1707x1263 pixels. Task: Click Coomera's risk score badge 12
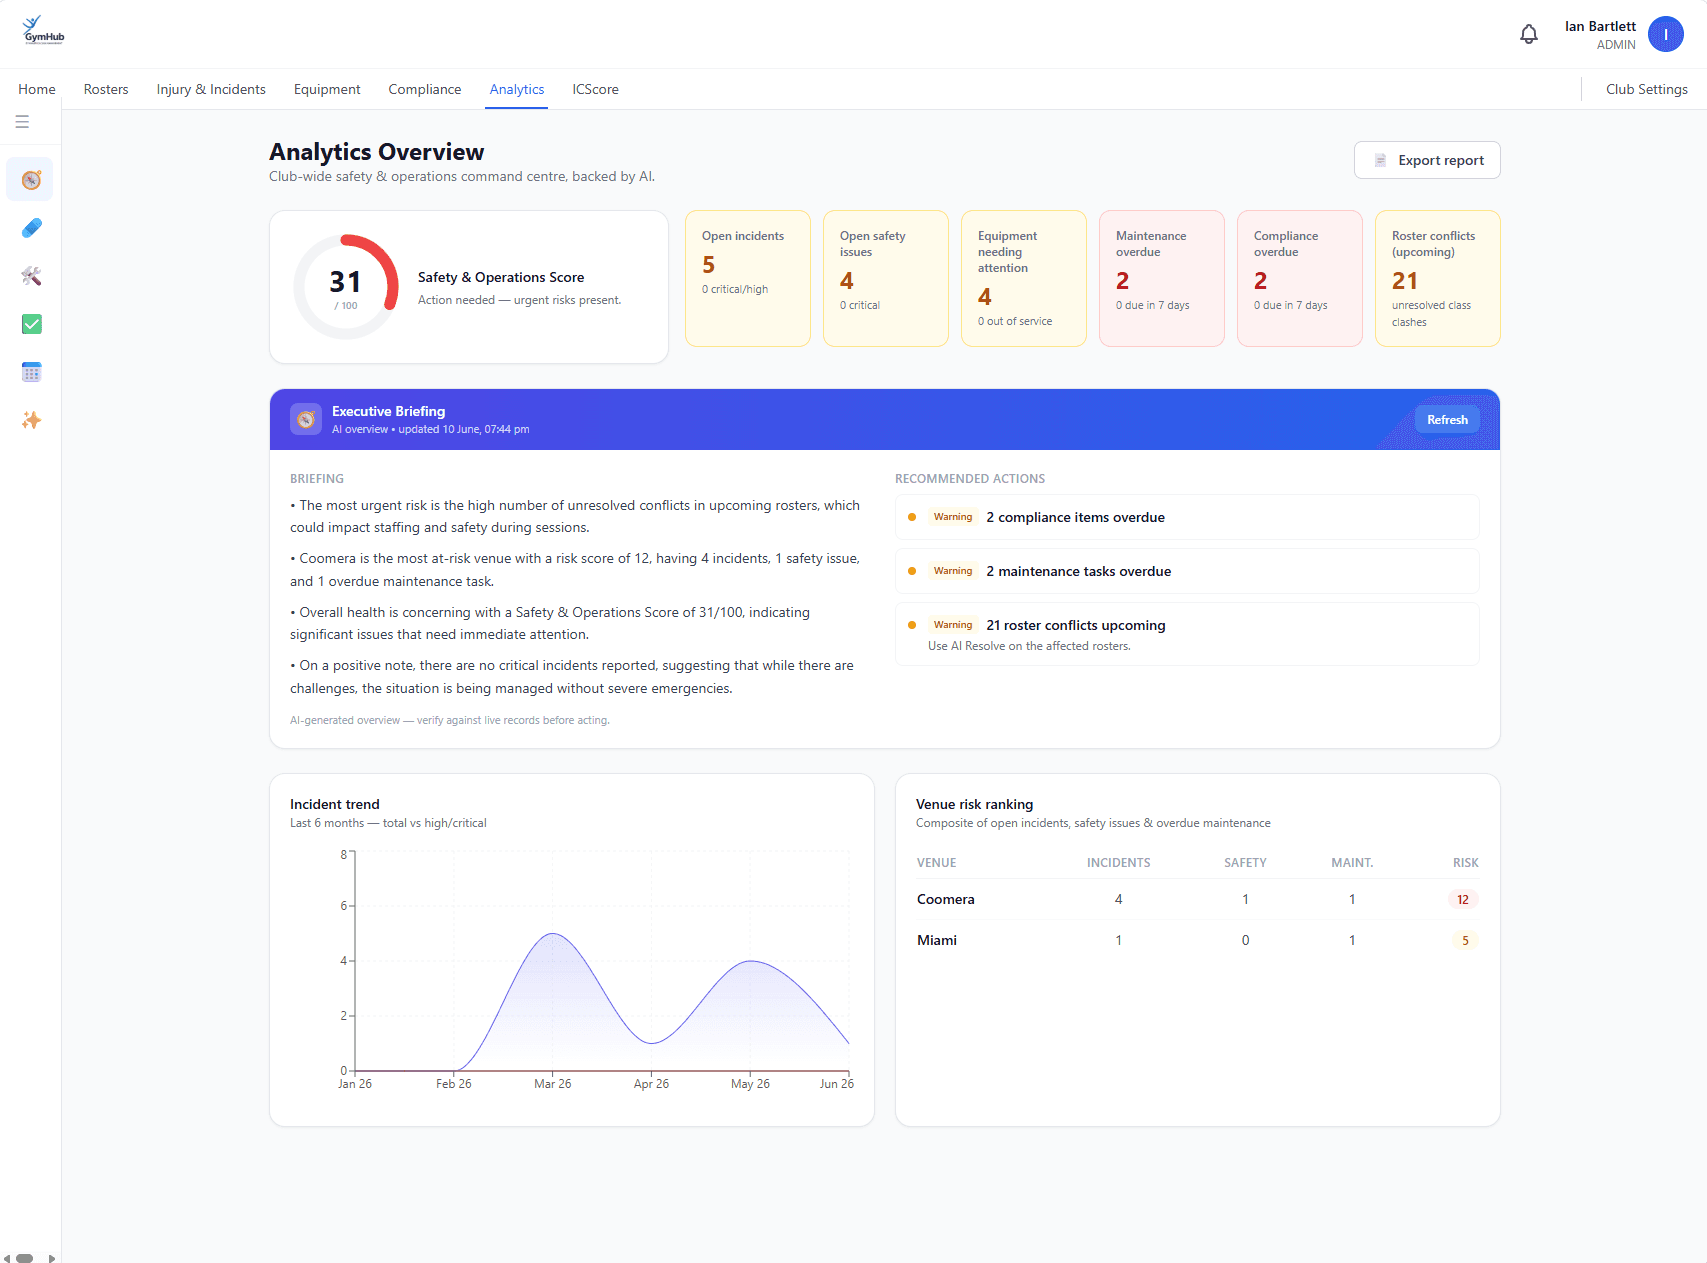1463,899
